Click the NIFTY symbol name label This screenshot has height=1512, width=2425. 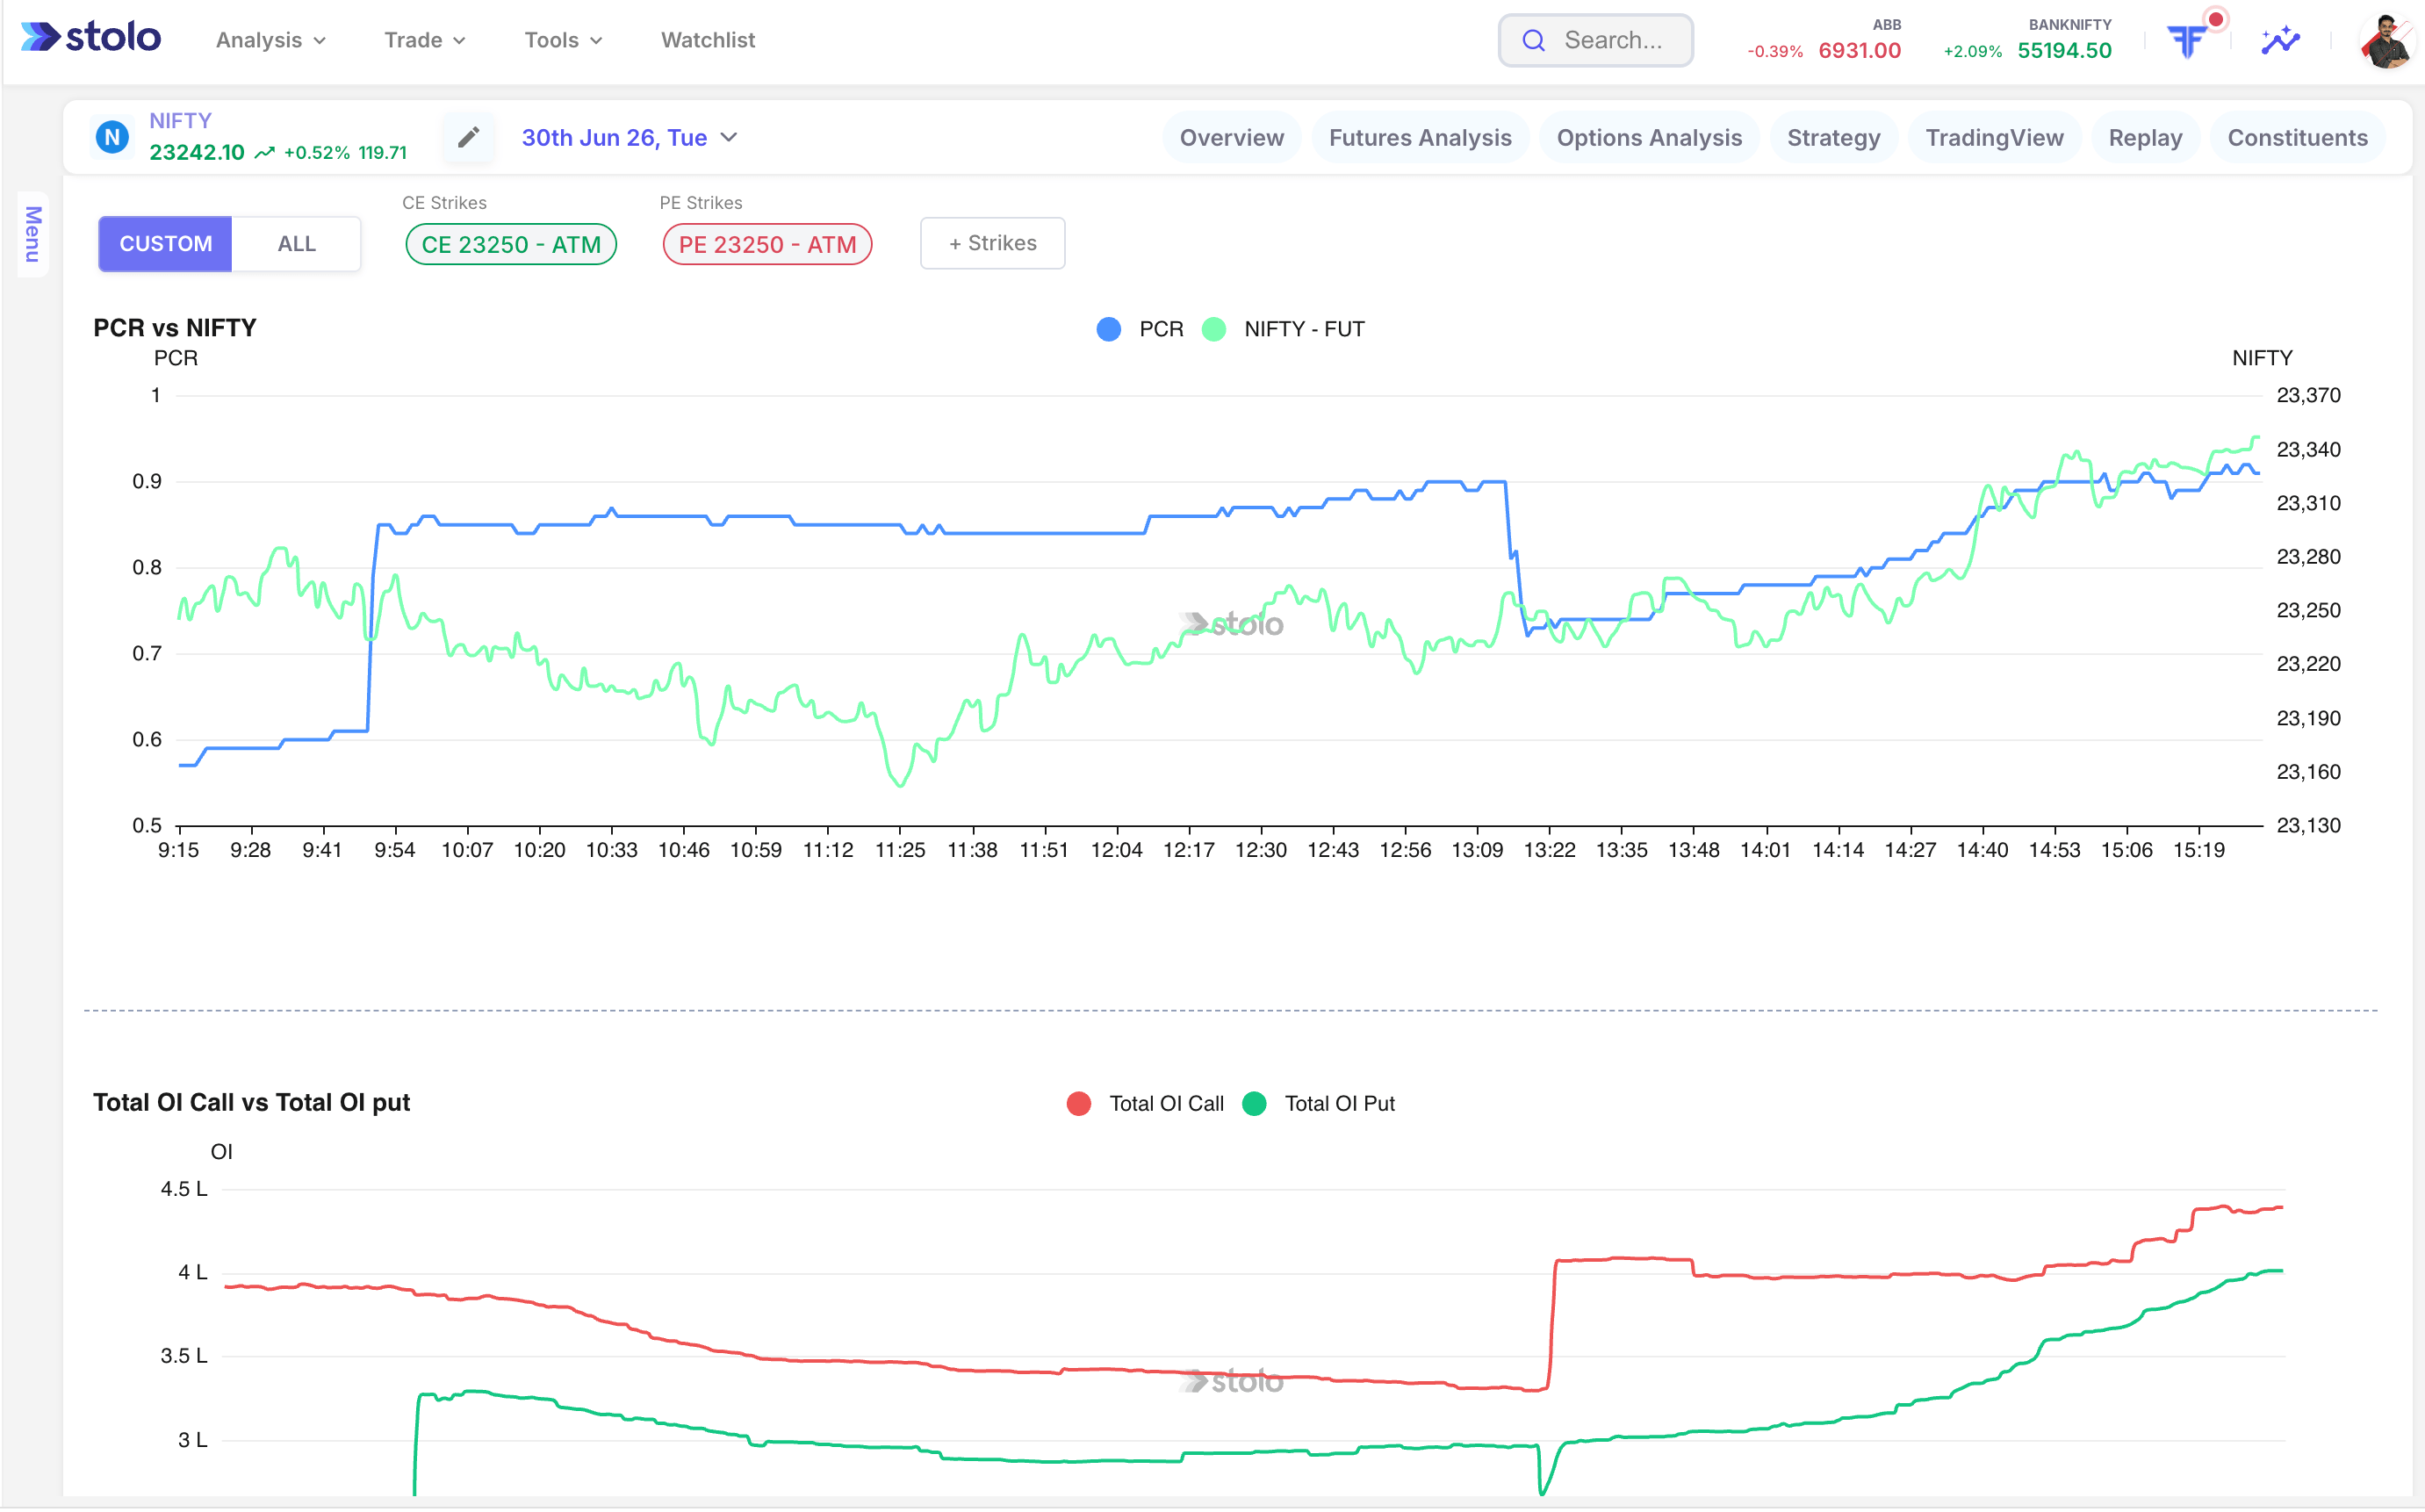tap(180, 121)
